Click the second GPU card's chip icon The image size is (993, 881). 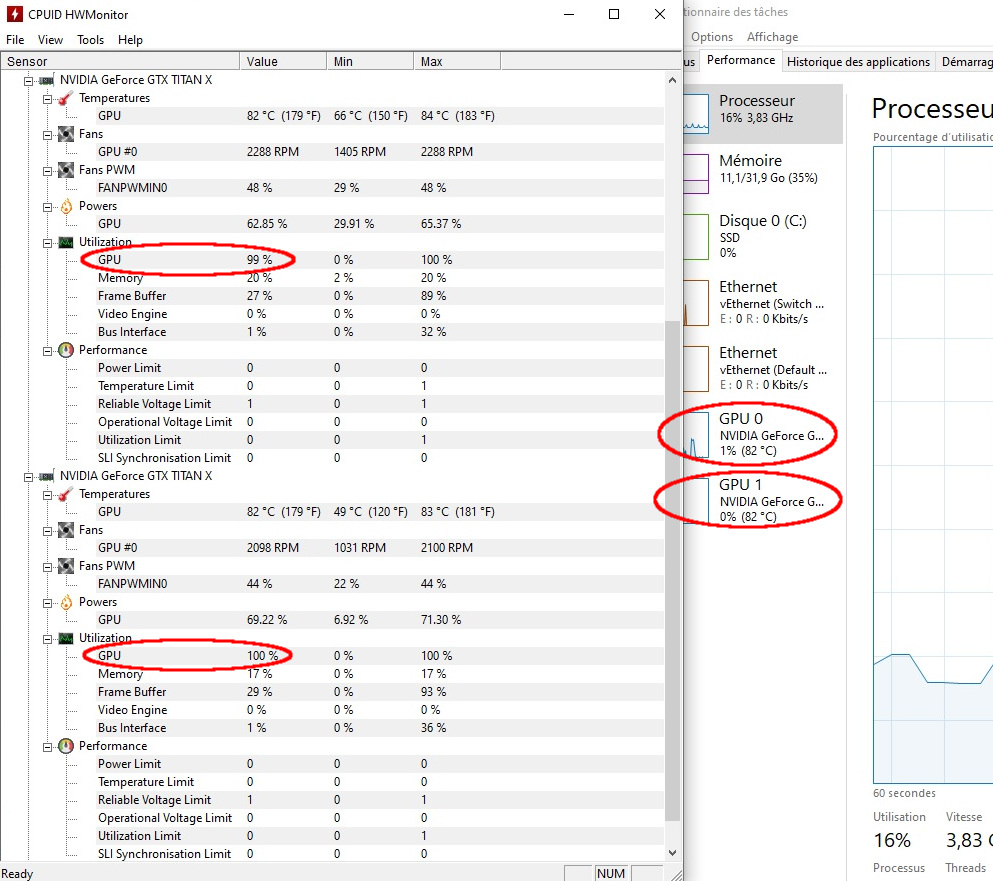pyautogui.click(x=46, y=476)
